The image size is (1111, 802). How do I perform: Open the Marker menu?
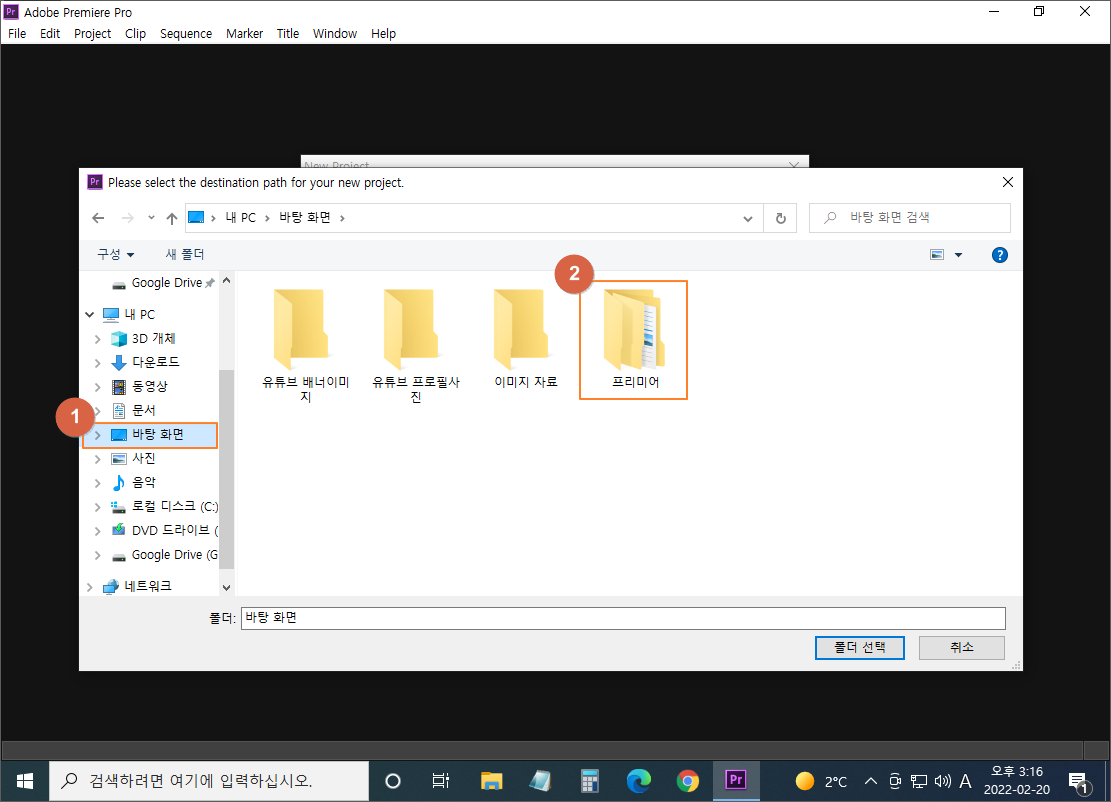(244, 33)
